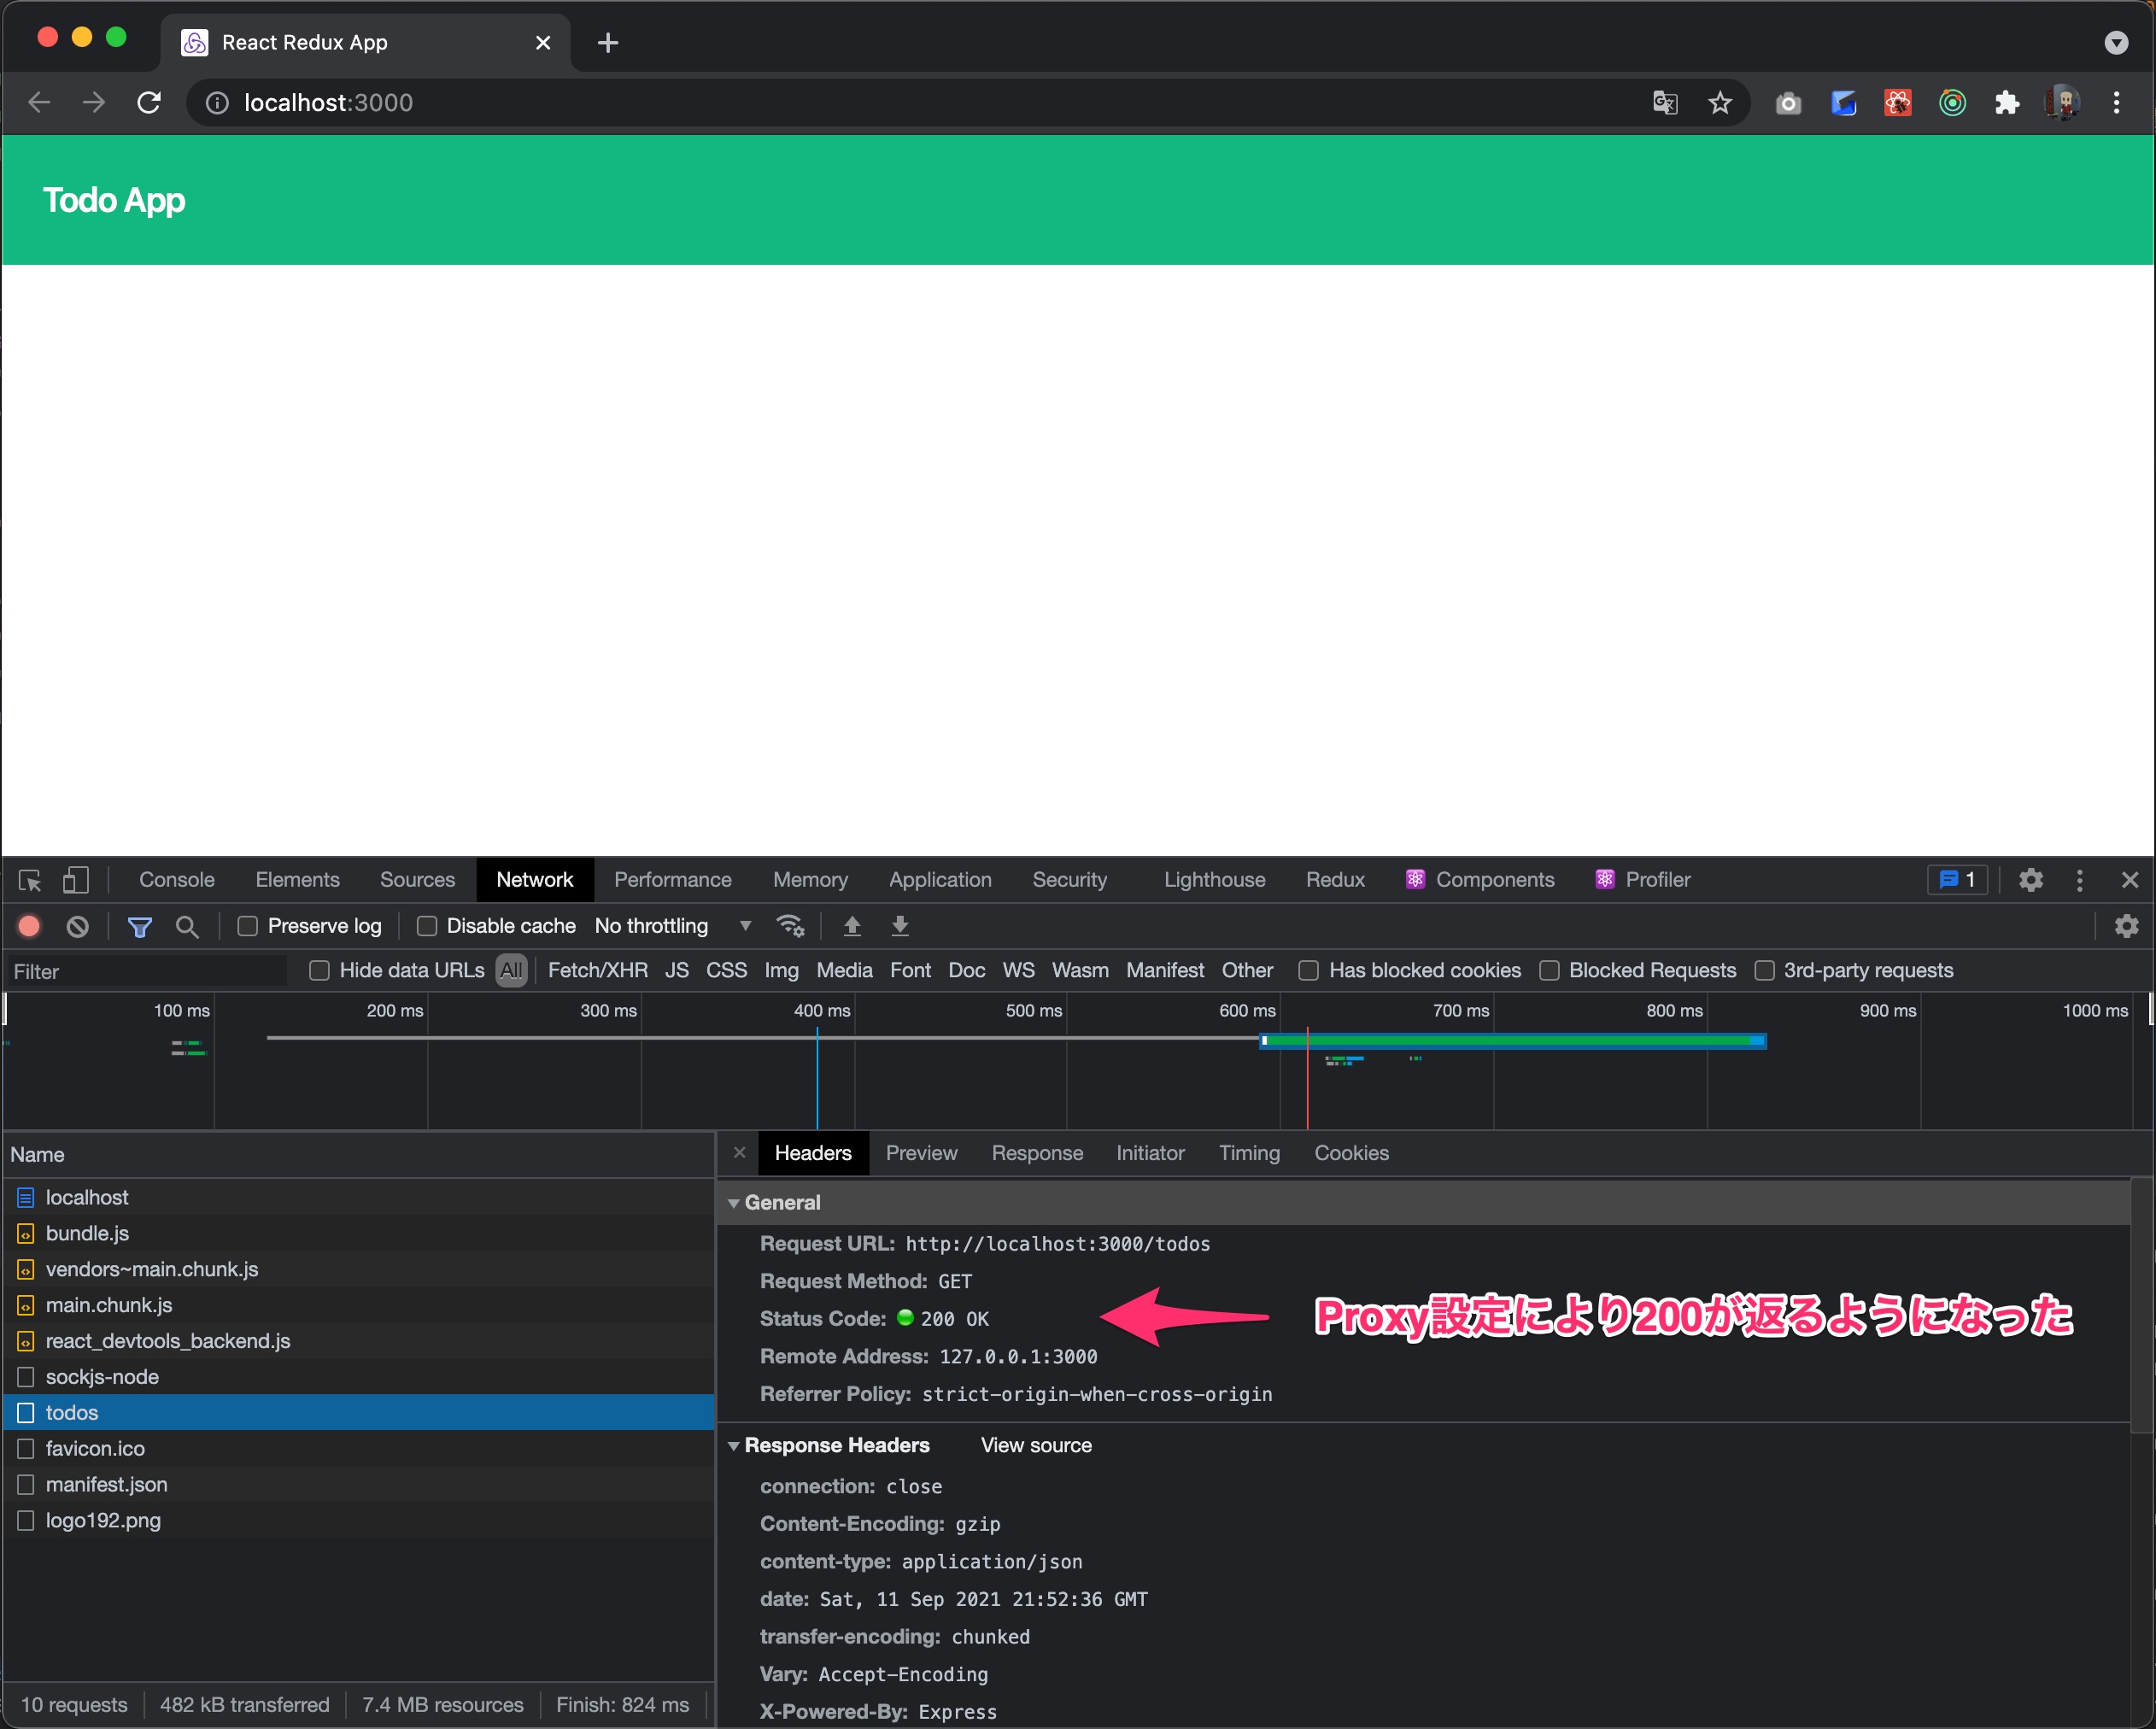Click the browser forward arrow
Viewport: 2156px width, 1729px height.
[94, 102]
